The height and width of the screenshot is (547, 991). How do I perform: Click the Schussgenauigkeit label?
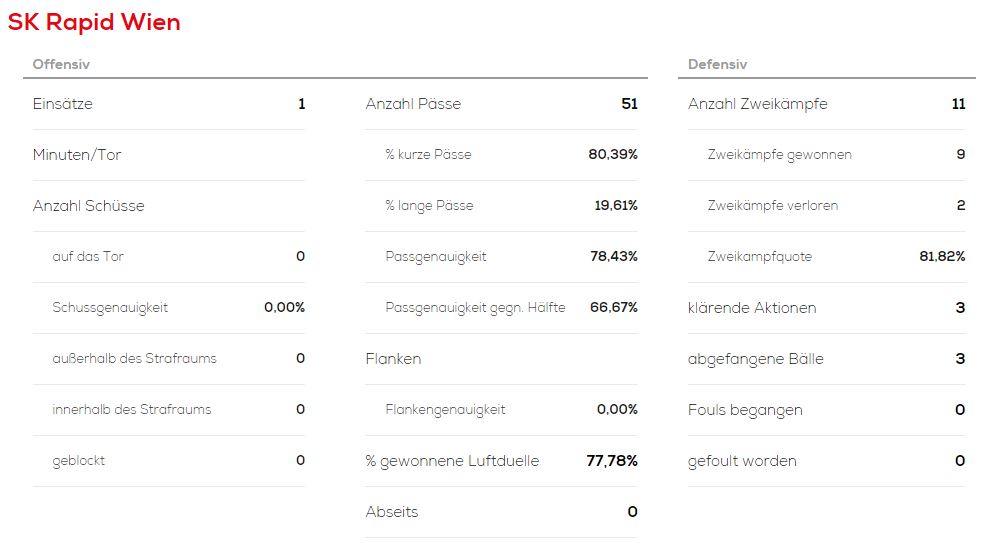(x=110, y=308)
